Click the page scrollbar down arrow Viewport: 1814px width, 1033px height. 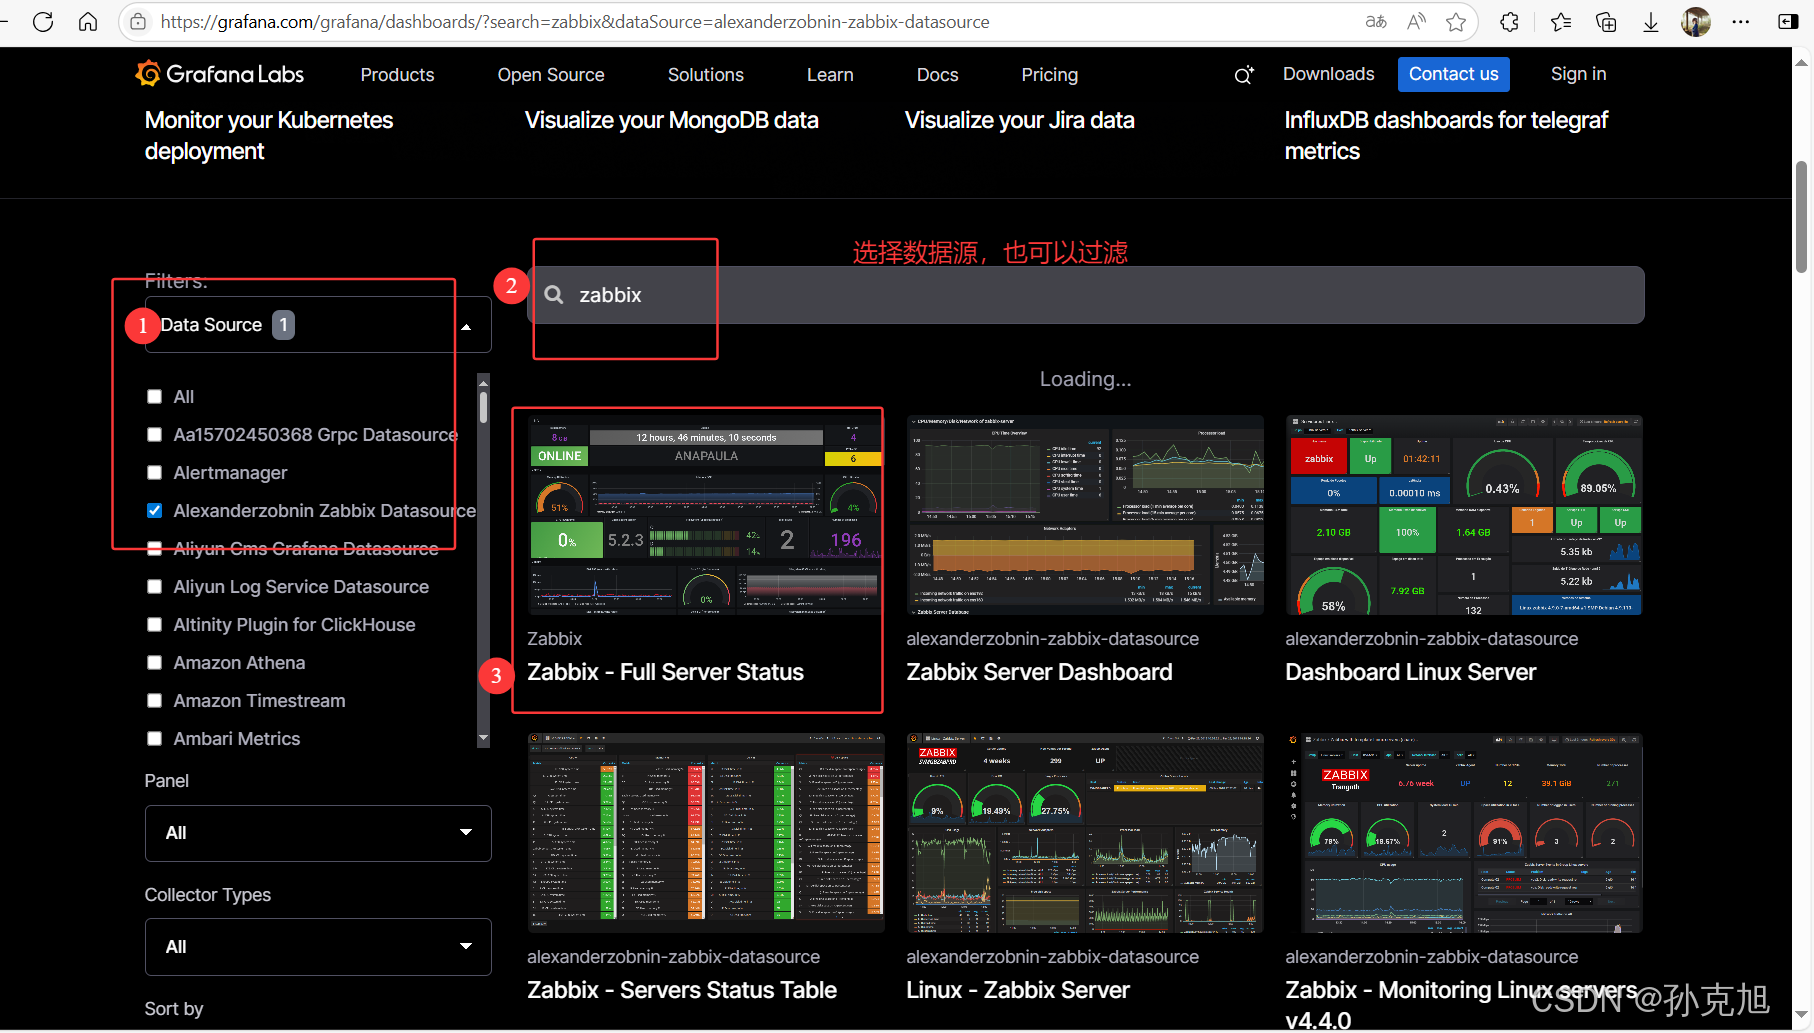point(1802,1015)
